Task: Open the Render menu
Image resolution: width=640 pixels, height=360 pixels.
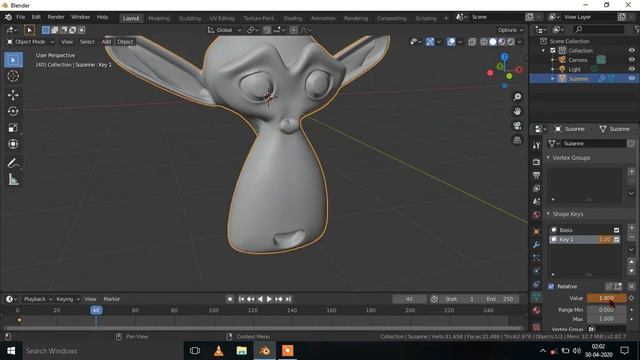Action: tap(56, 17)
